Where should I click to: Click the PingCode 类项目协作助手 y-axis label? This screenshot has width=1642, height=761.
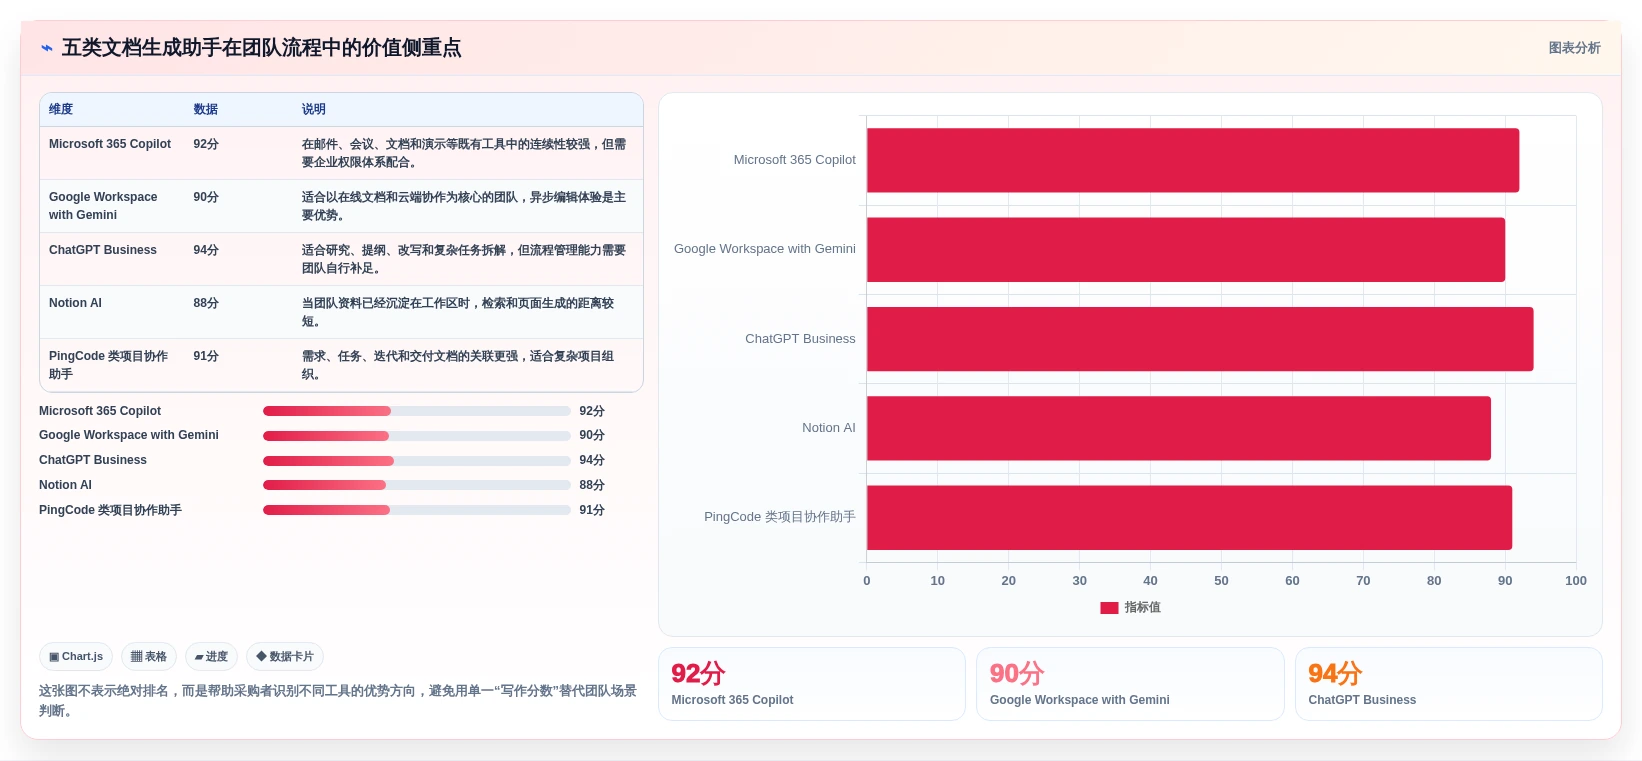pyautogui.click(x=780, y=517)
